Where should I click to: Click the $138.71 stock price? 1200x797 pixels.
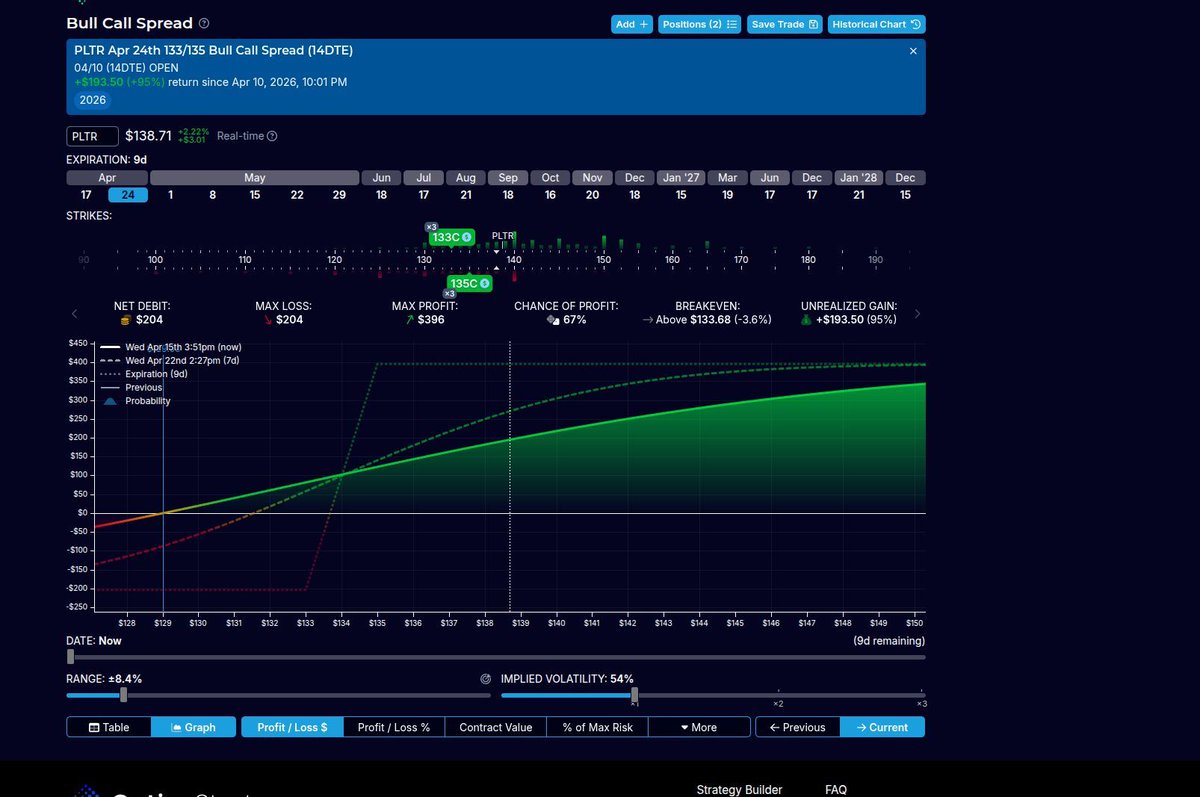click(148, 136)
